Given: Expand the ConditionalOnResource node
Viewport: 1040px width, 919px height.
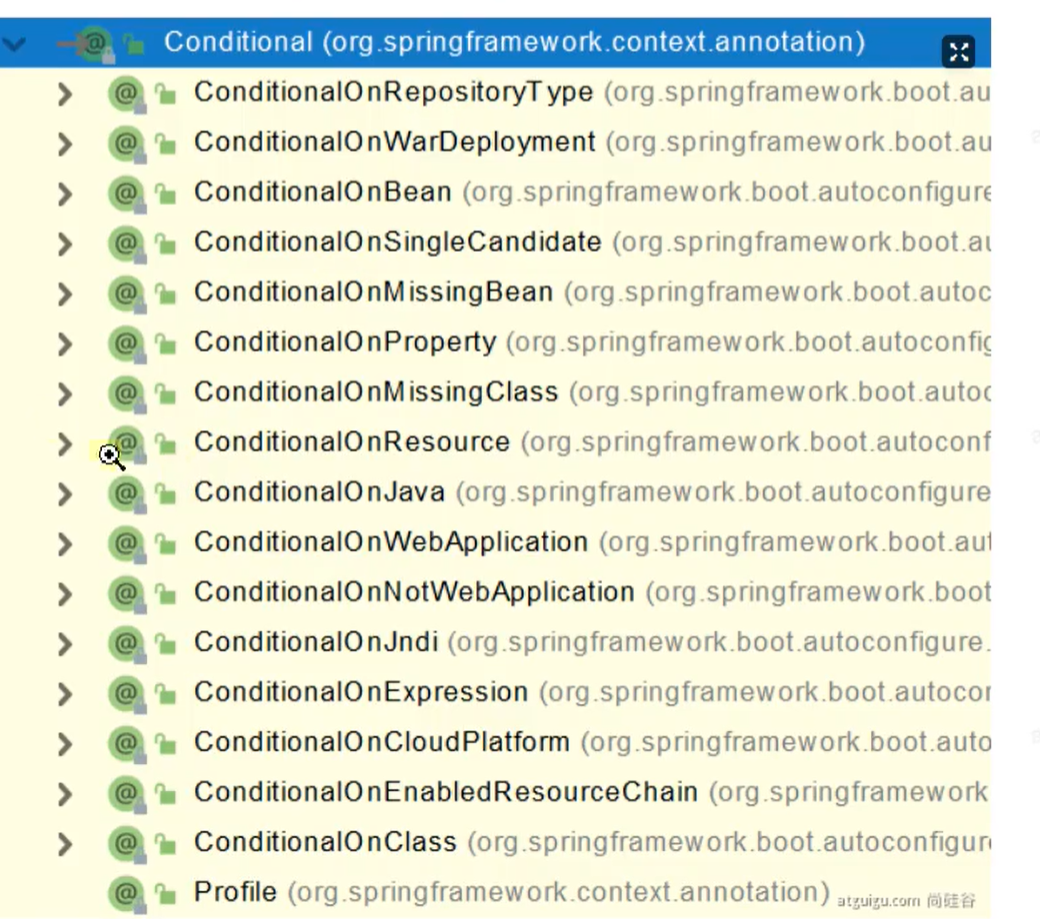Looking at the screenshot, I should [64, 444].
